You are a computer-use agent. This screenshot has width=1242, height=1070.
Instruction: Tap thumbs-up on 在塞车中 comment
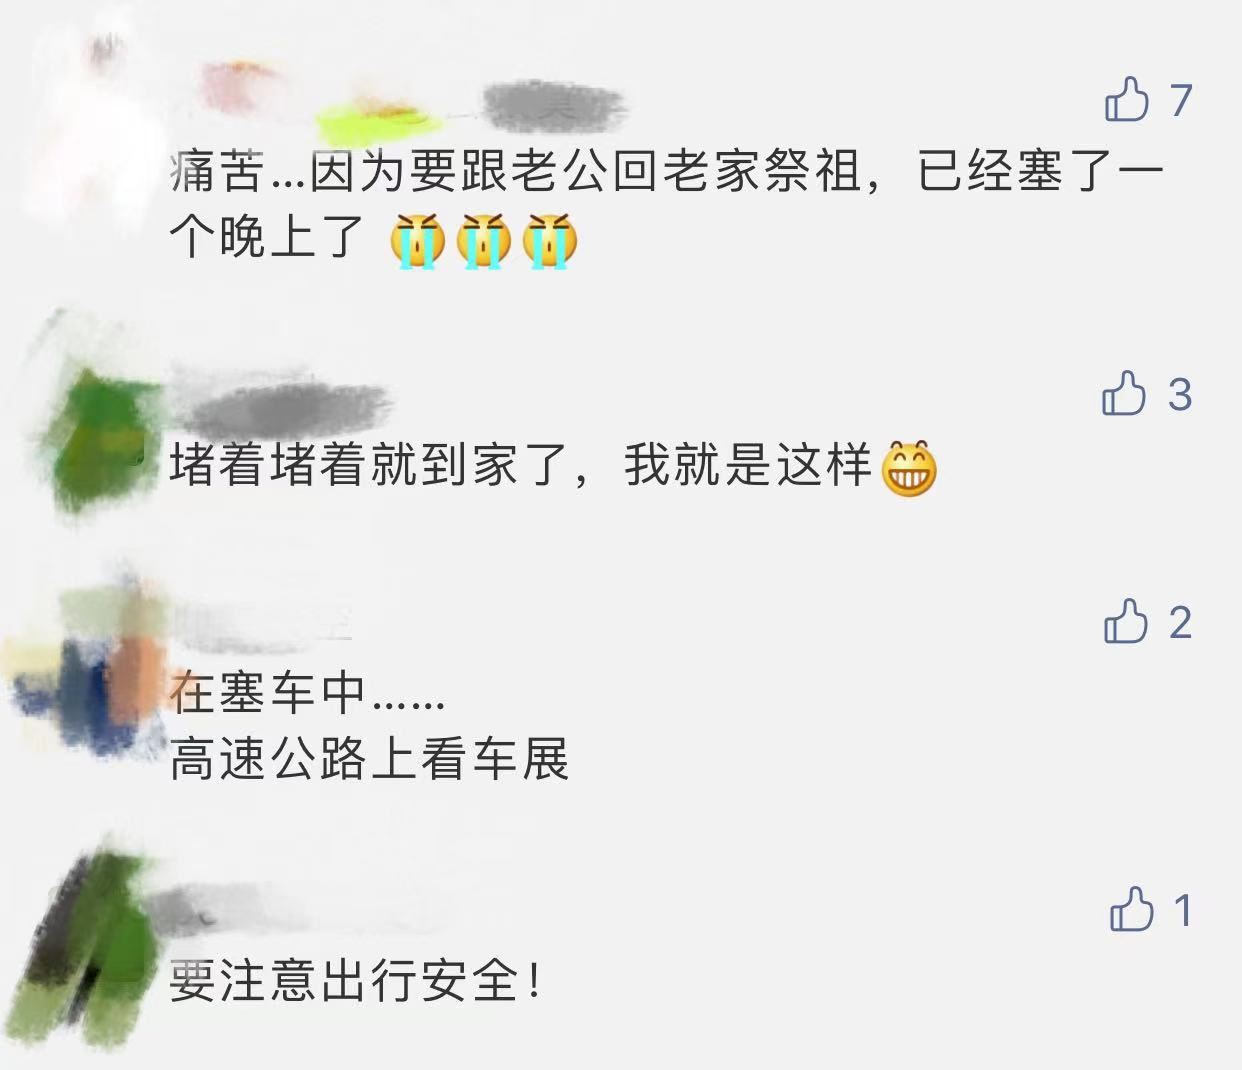pyautogui.click(x=1125, y=621)
